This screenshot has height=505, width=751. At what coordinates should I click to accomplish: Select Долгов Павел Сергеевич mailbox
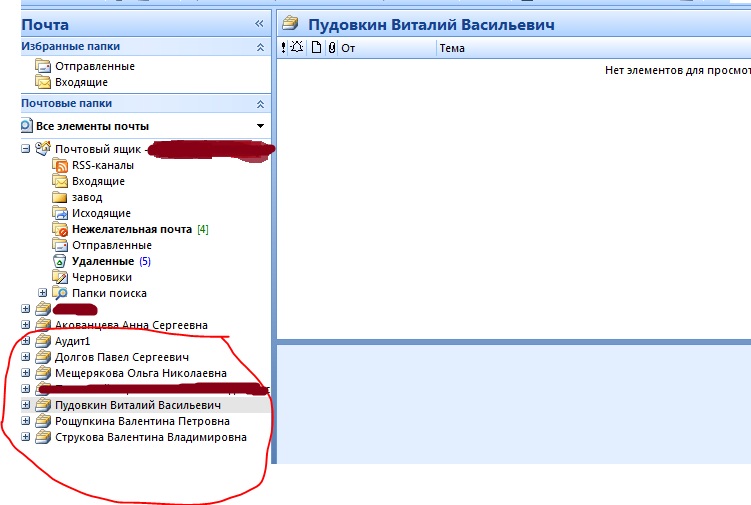click(122, 357)
